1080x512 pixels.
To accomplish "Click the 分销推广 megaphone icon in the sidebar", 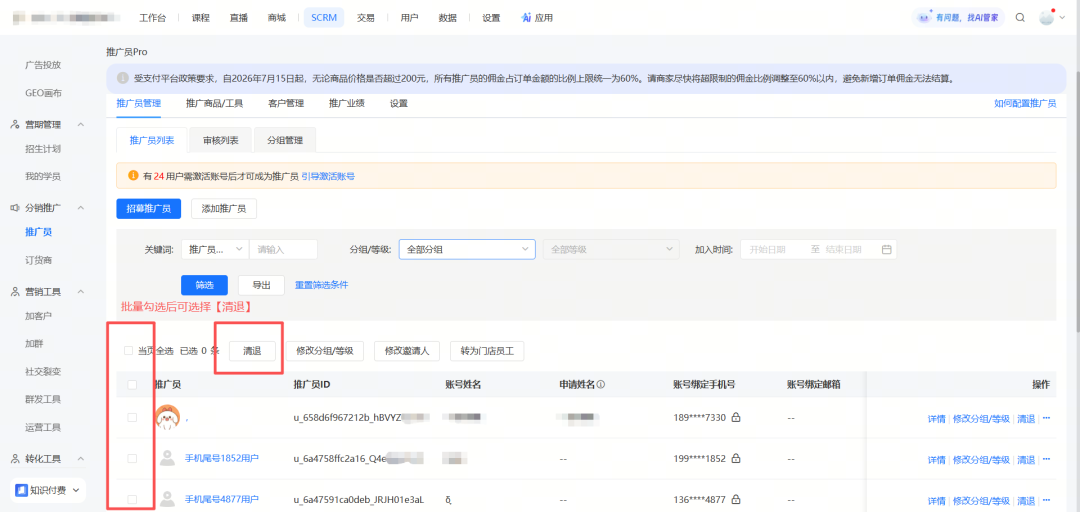I will (x=15, y=207).
